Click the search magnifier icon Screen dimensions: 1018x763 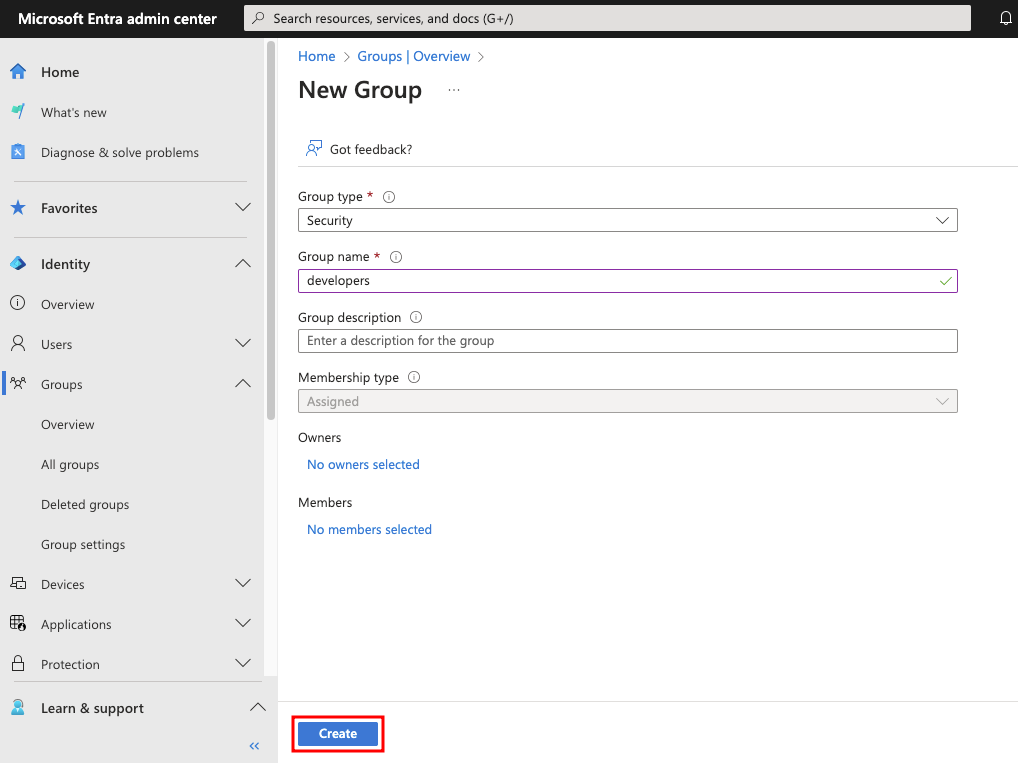tap(258, 18)
